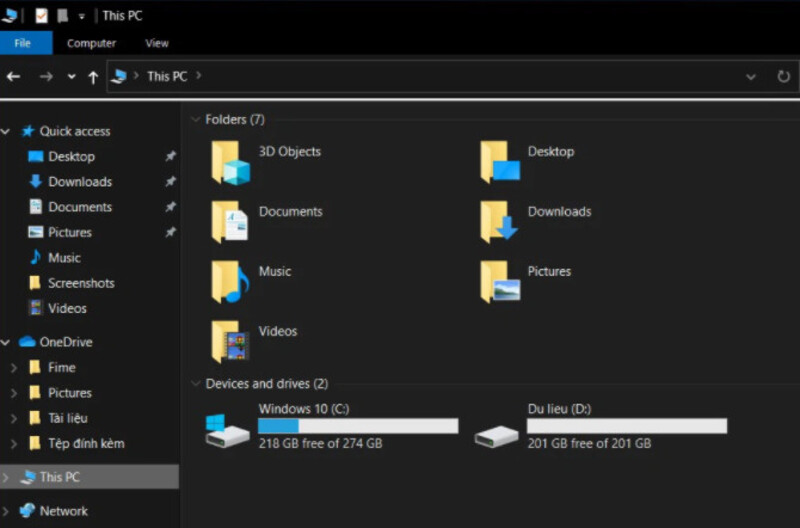
Task: Select Network in the navigation pane
Action: (63, 511)
